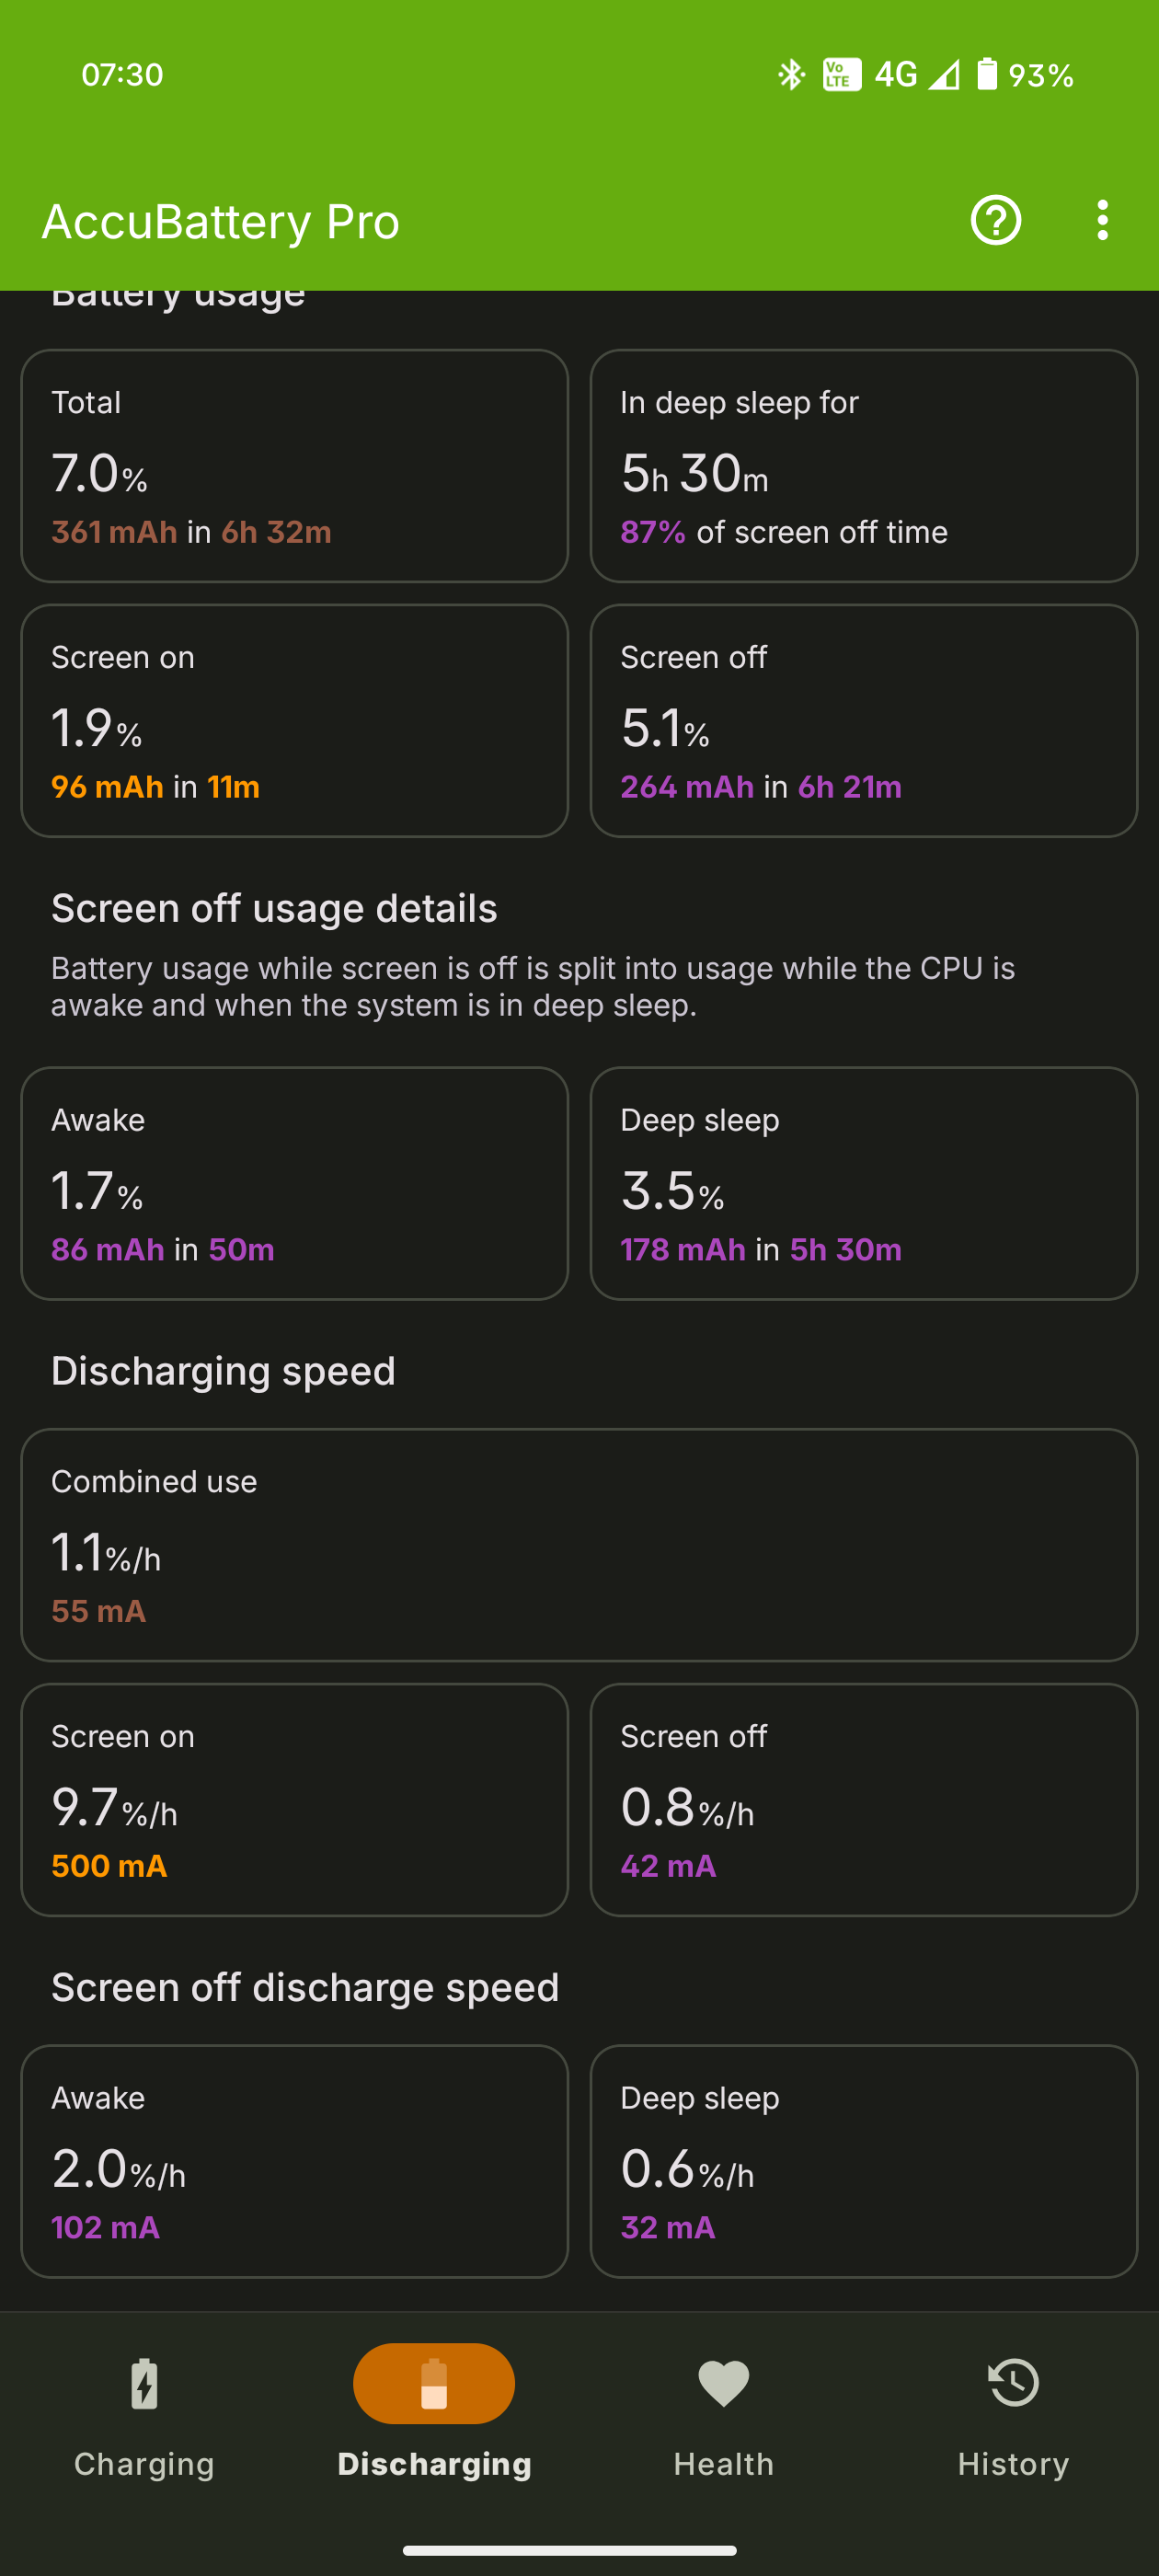Tap the Deep sleep 3.5% card
Screen dimensions: 1159x2576
pyautogui.click(x=863, y=1184)
